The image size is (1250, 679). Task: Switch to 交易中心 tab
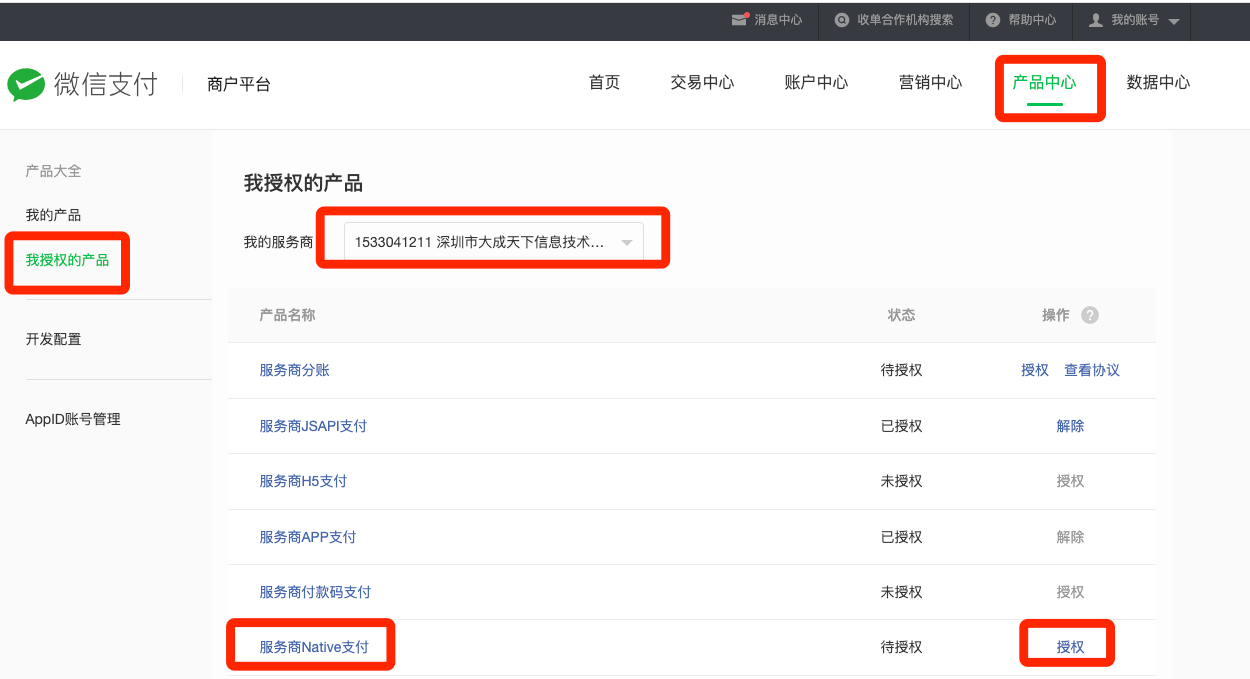[x=702, y=83]
